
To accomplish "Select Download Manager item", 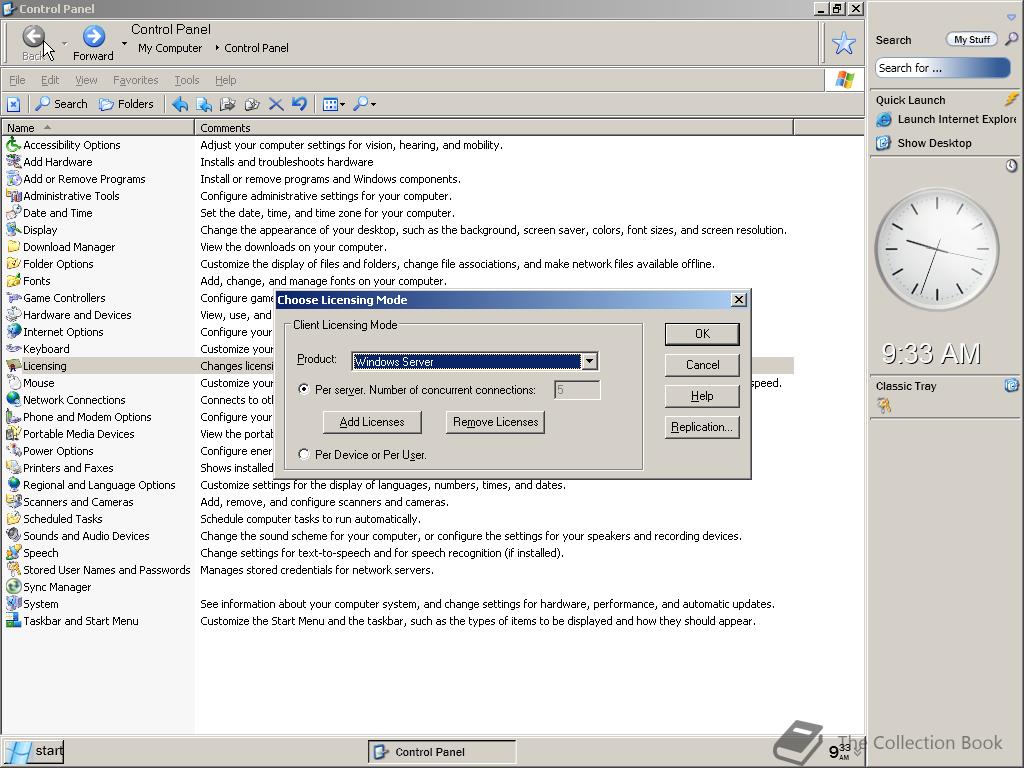I will coord(69,247).
